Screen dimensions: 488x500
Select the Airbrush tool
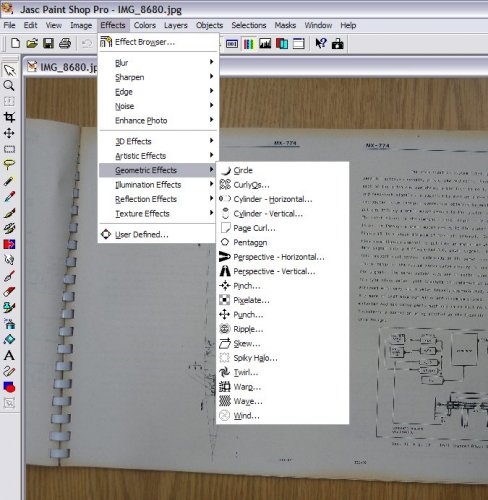(9, 323)
